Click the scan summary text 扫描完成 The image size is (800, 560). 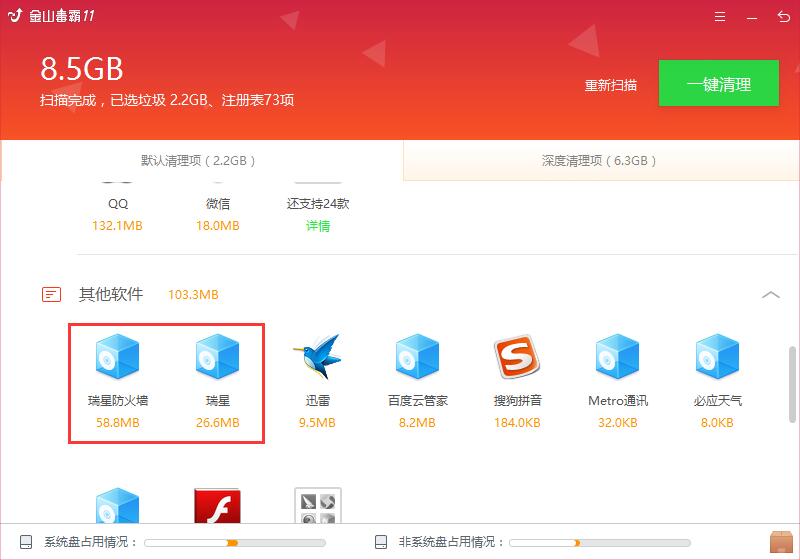click(167, 100)
